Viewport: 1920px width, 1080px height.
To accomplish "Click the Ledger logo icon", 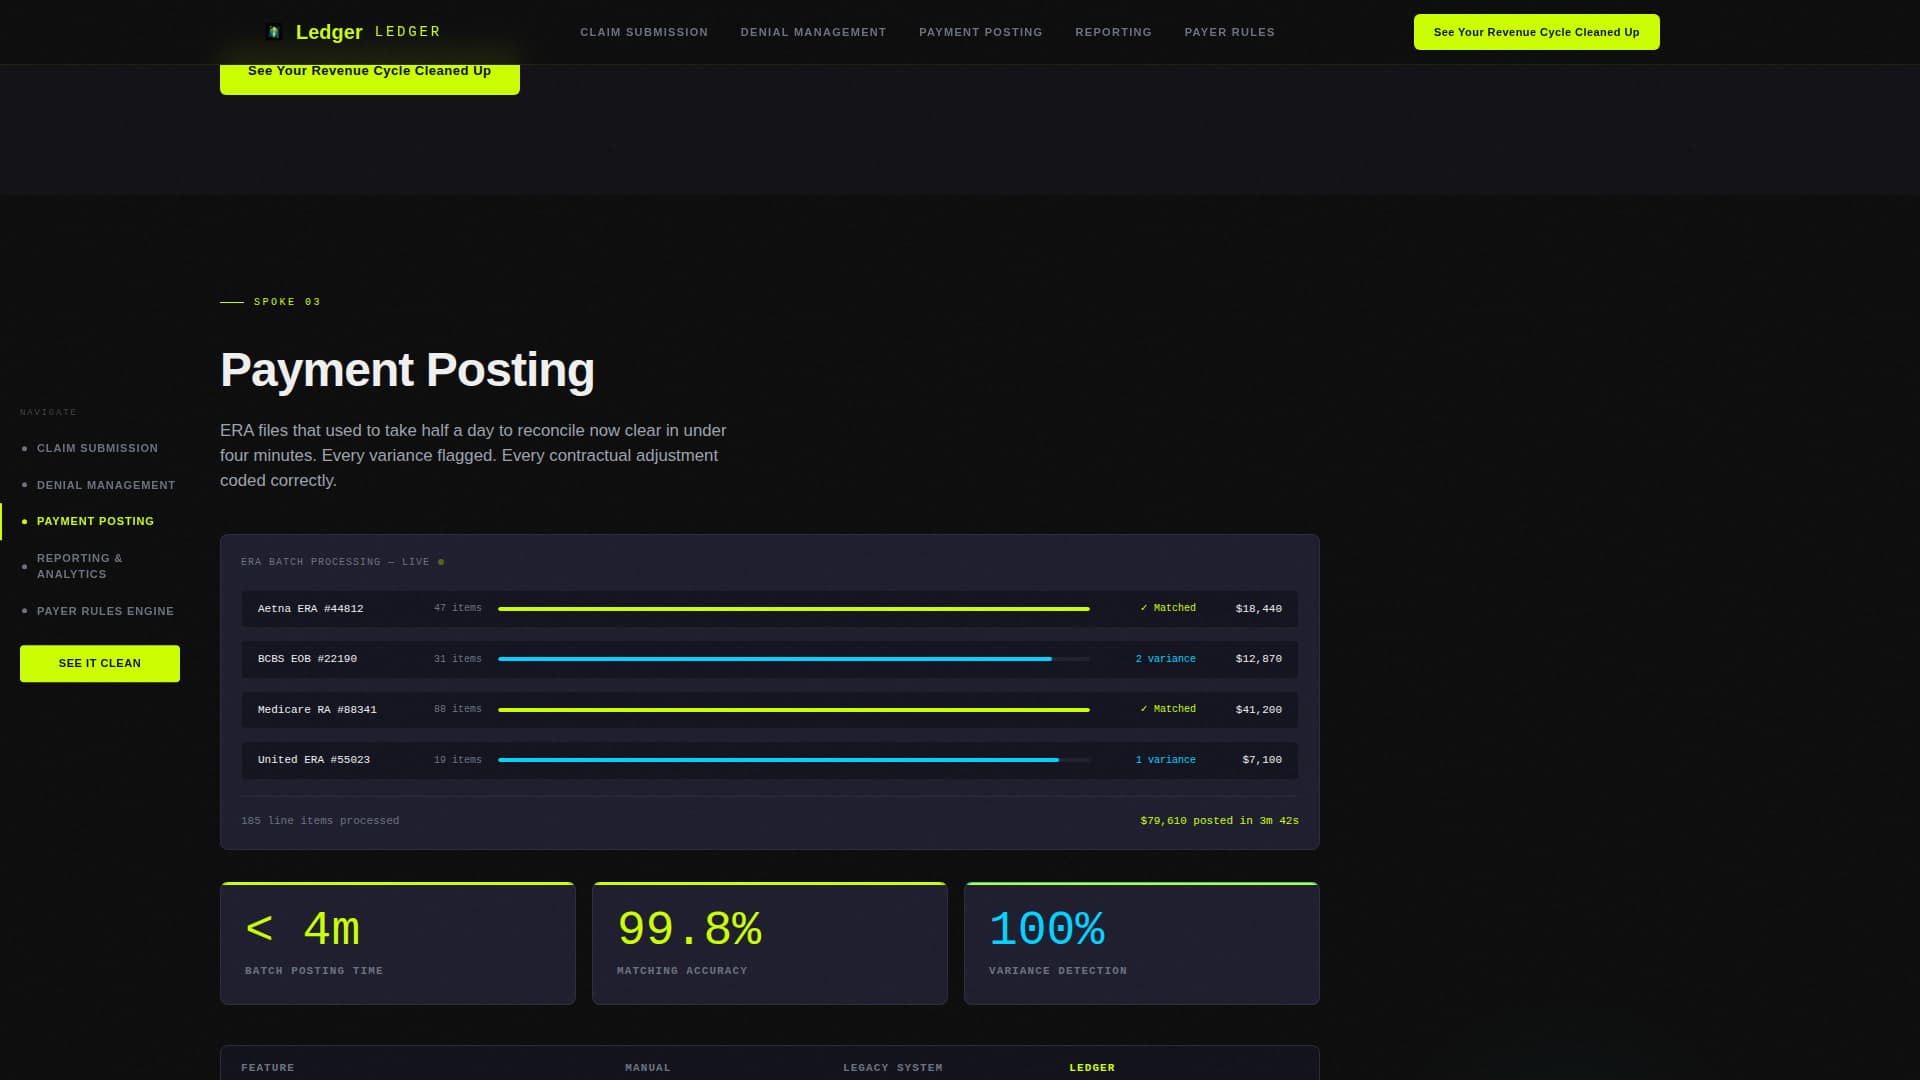I will (x=274, y=32).
